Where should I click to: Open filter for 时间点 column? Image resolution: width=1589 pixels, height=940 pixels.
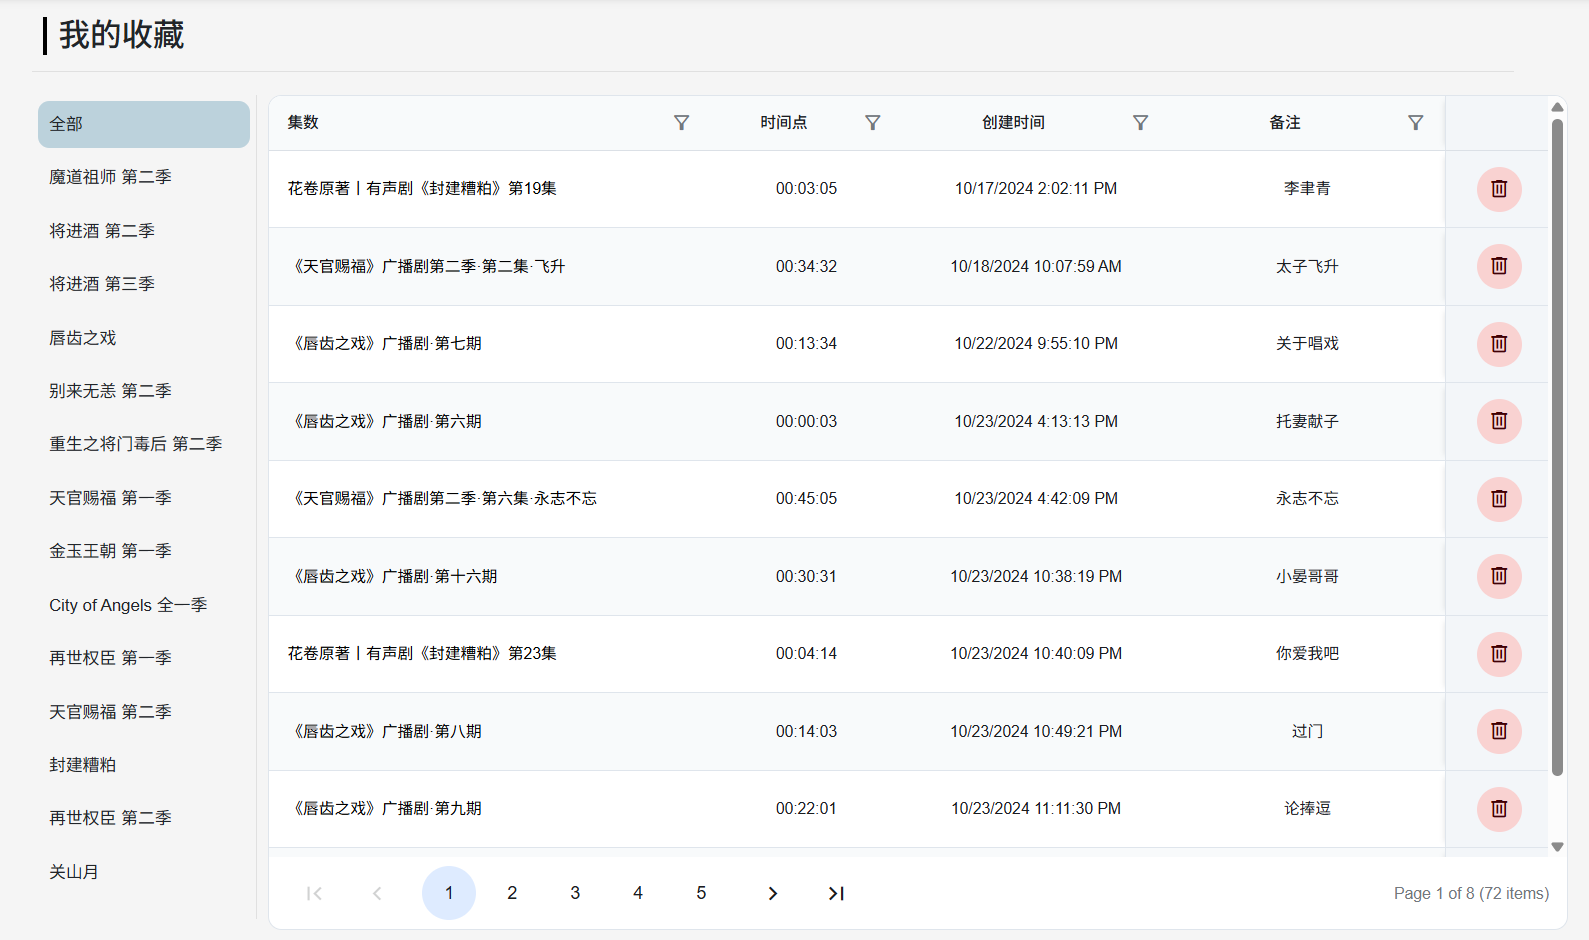872,123
